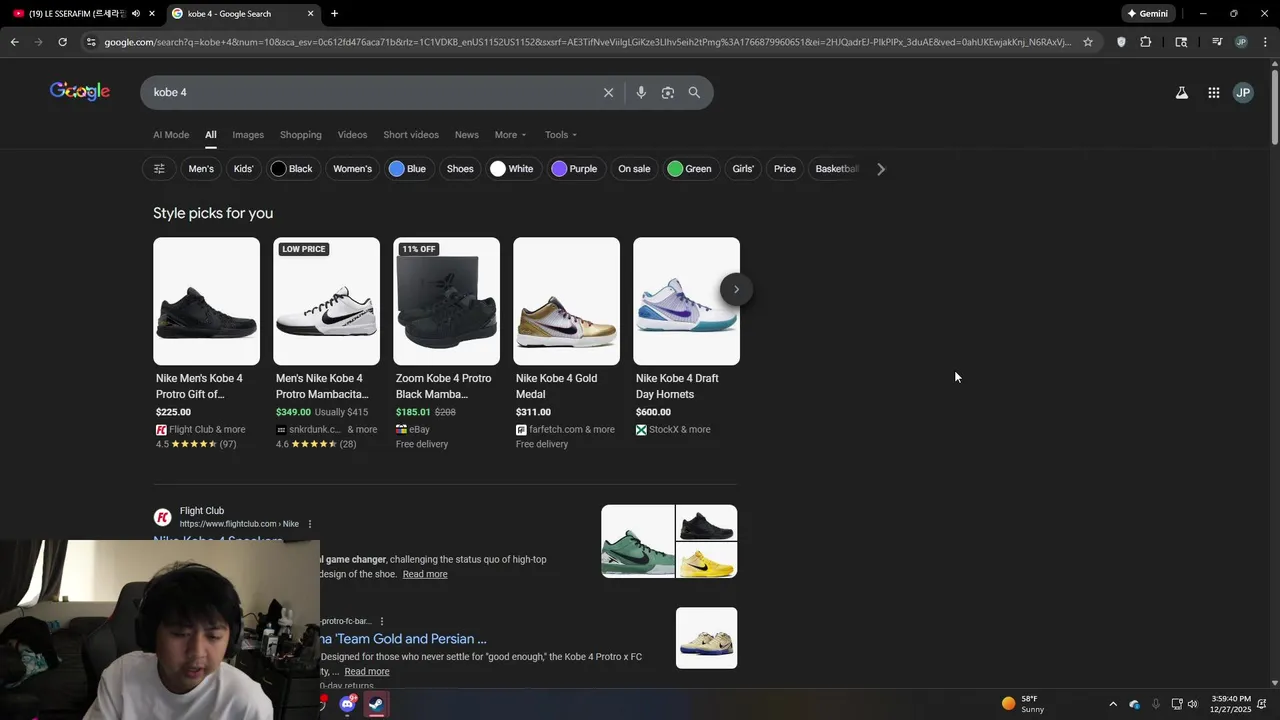
Task: Open the shield extension icon in toolbar
Action: 1121,42
